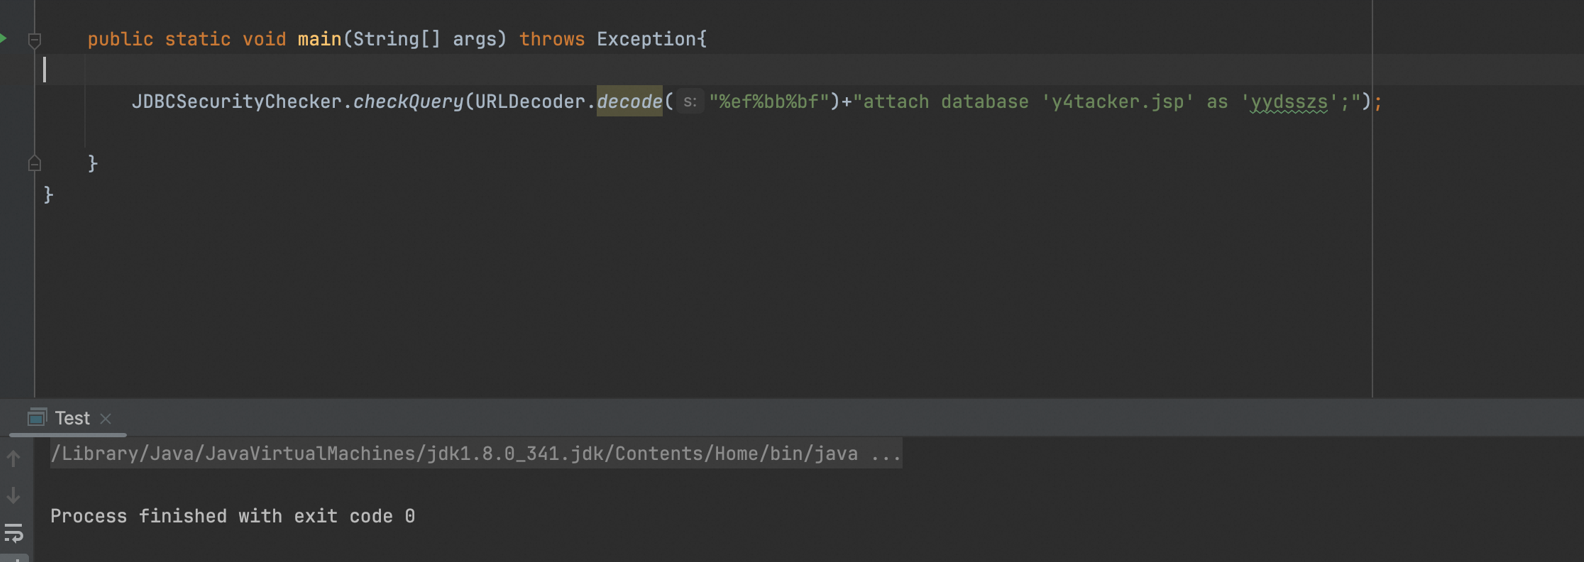Click the scroll-to-end icon at the console's bottom-left
1584x562 pixels.
point(14,558)
